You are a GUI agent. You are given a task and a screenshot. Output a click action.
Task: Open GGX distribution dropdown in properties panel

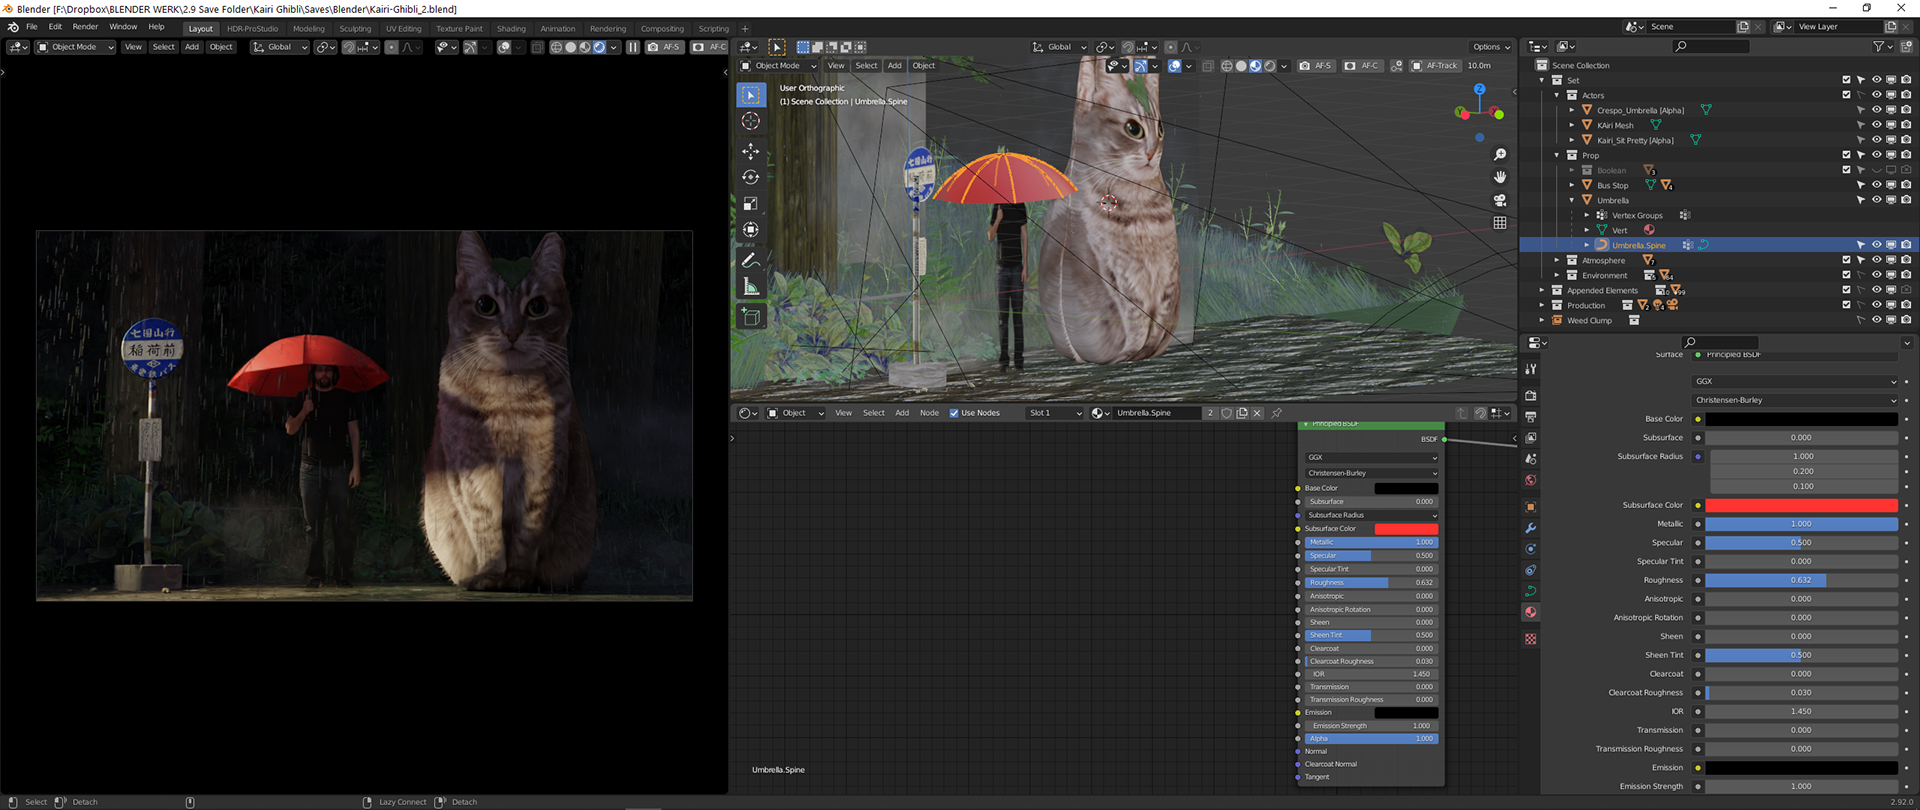tap(1795, 381)
